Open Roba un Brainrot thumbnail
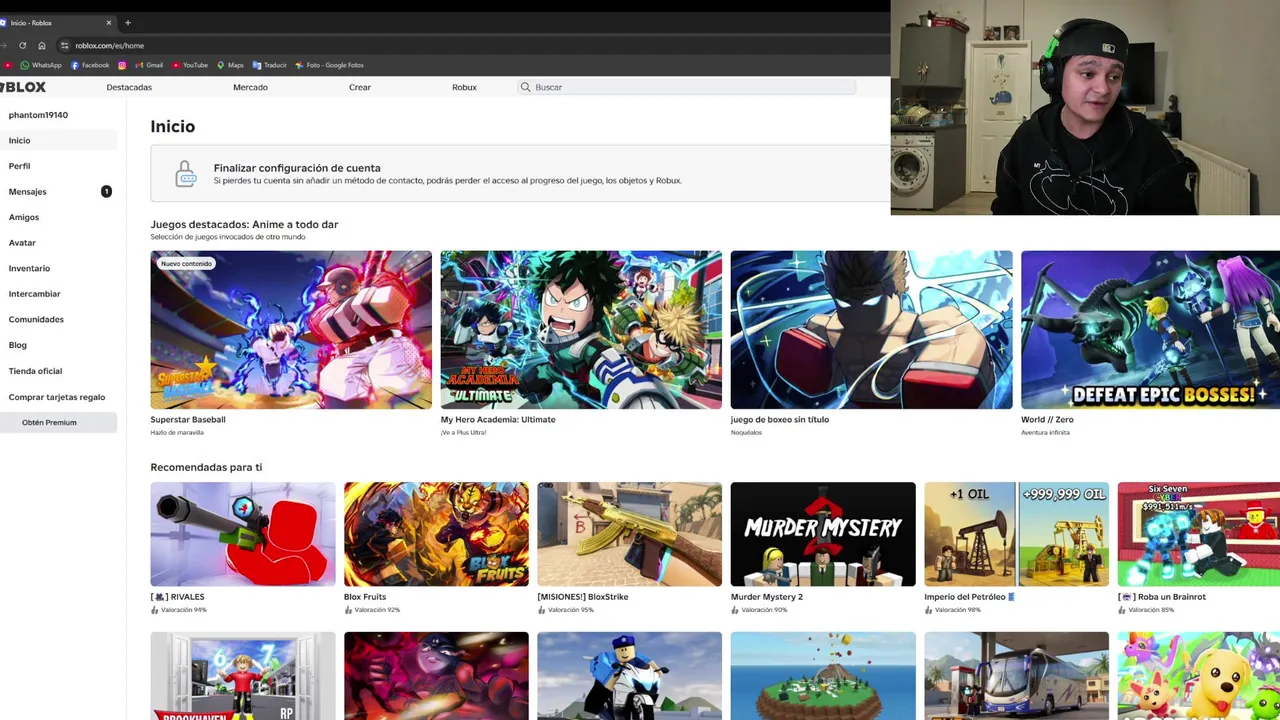The image size is (1280, 720). 1198,534
